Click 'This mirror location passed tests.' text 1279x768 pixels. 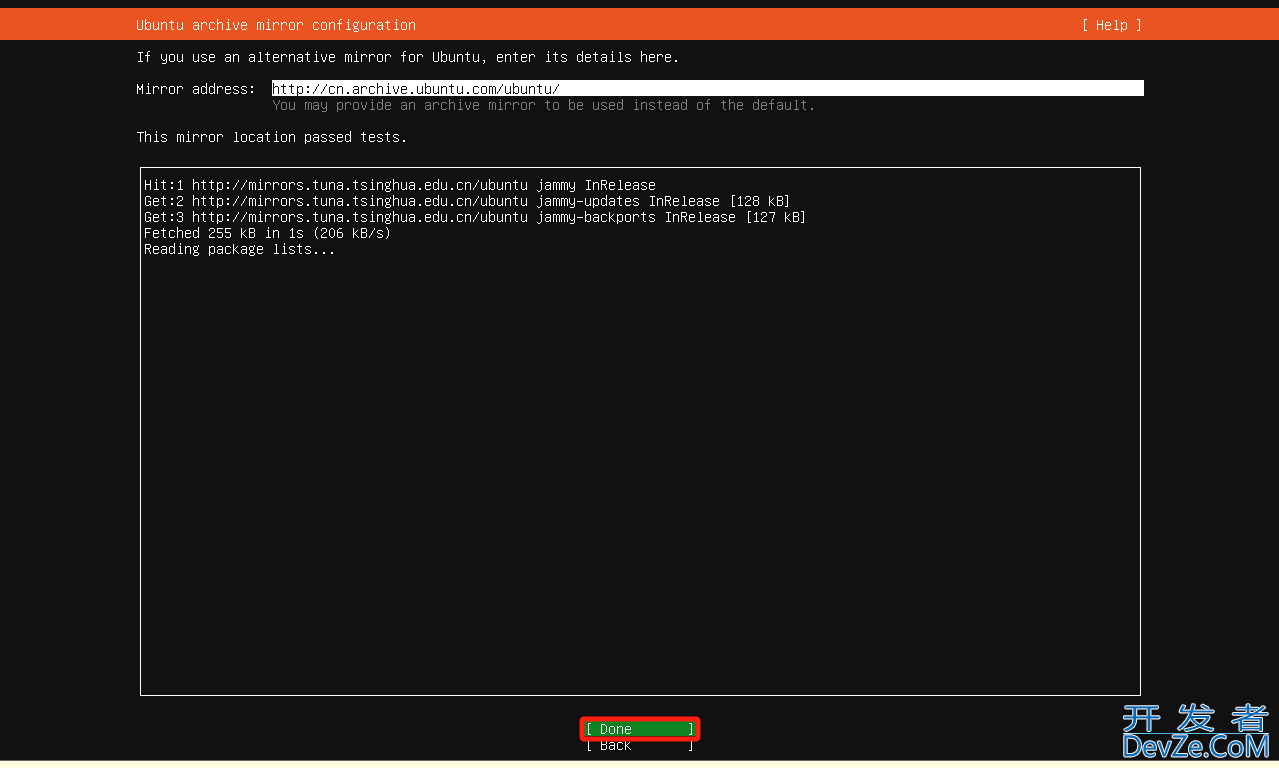click(x=272, y=137)
